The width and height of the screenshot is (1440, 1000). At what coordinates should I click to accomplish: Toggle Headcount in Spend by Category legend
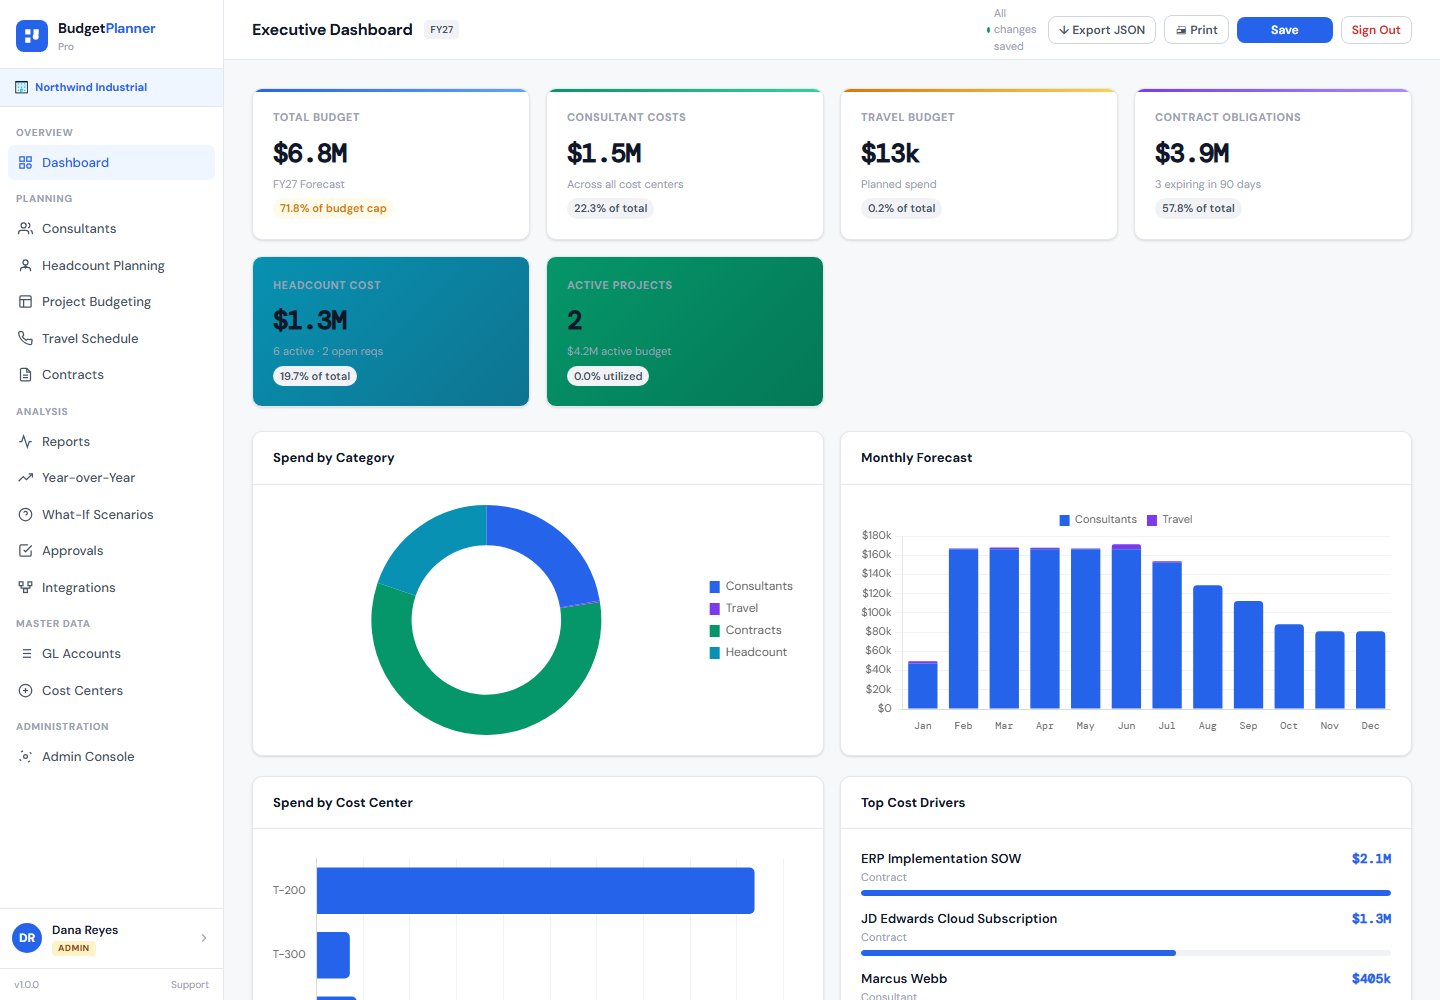pos(748,652)
